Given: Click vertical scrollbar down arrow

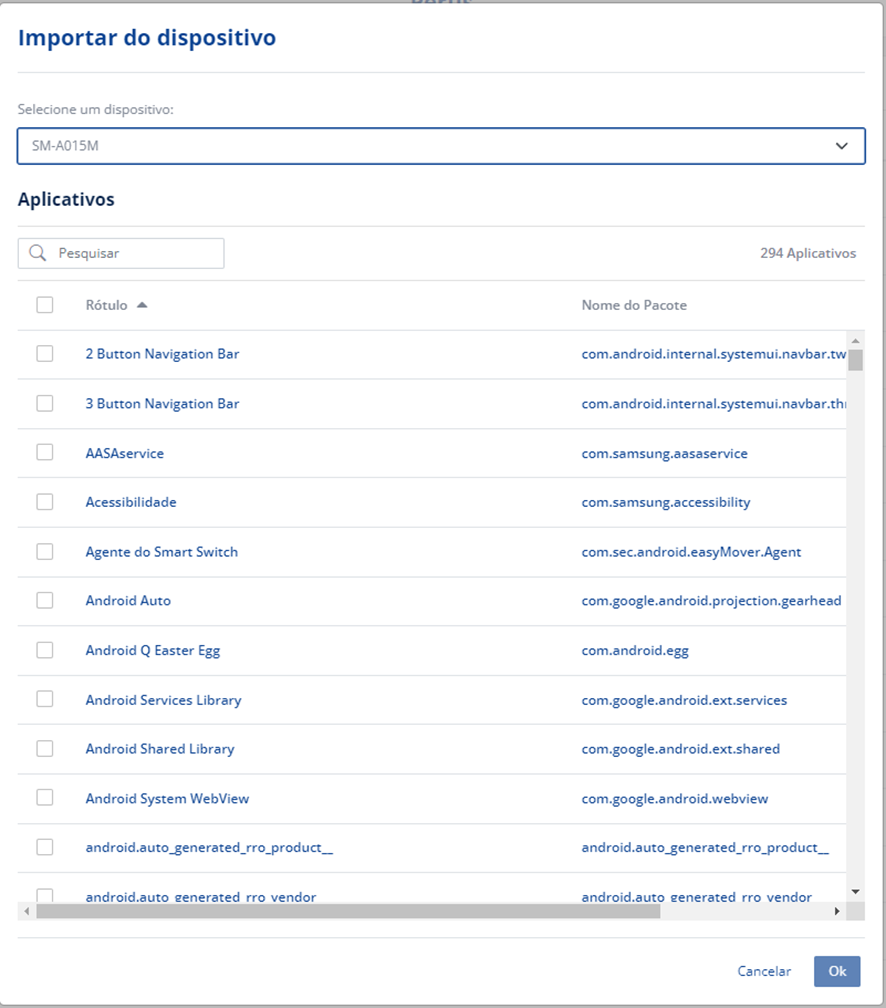Looking at the screenshot, I should click(x=855, y=891).
